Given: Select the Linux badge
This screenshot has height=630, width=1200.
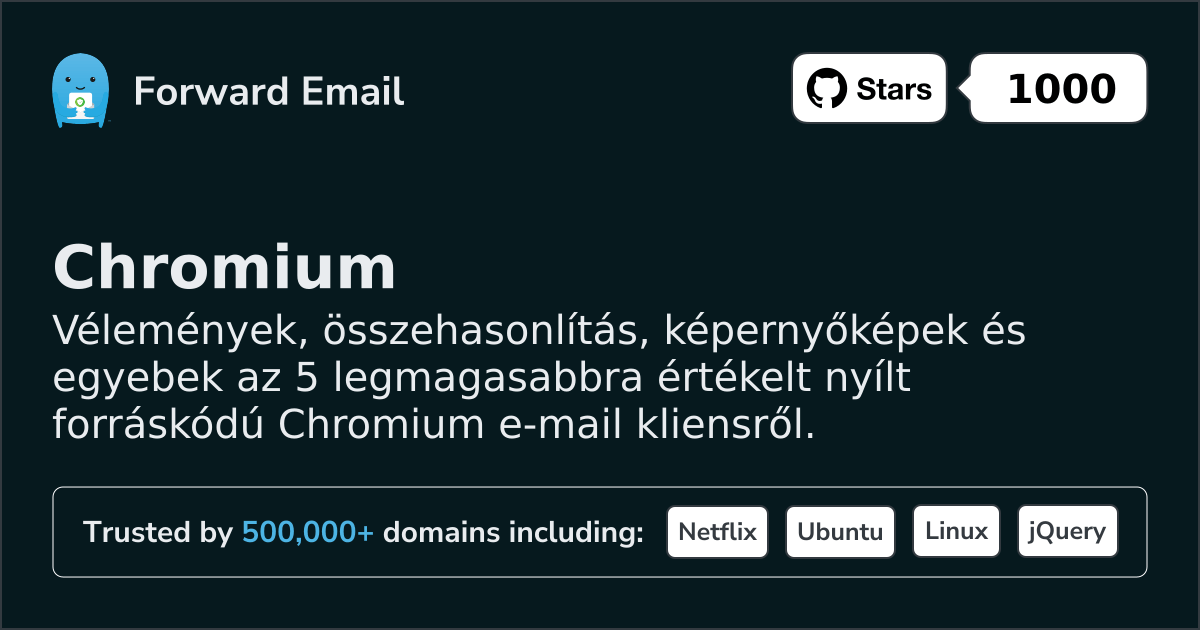Looking at the screenshot, I should pyautogui.click(x=956, y=532).
